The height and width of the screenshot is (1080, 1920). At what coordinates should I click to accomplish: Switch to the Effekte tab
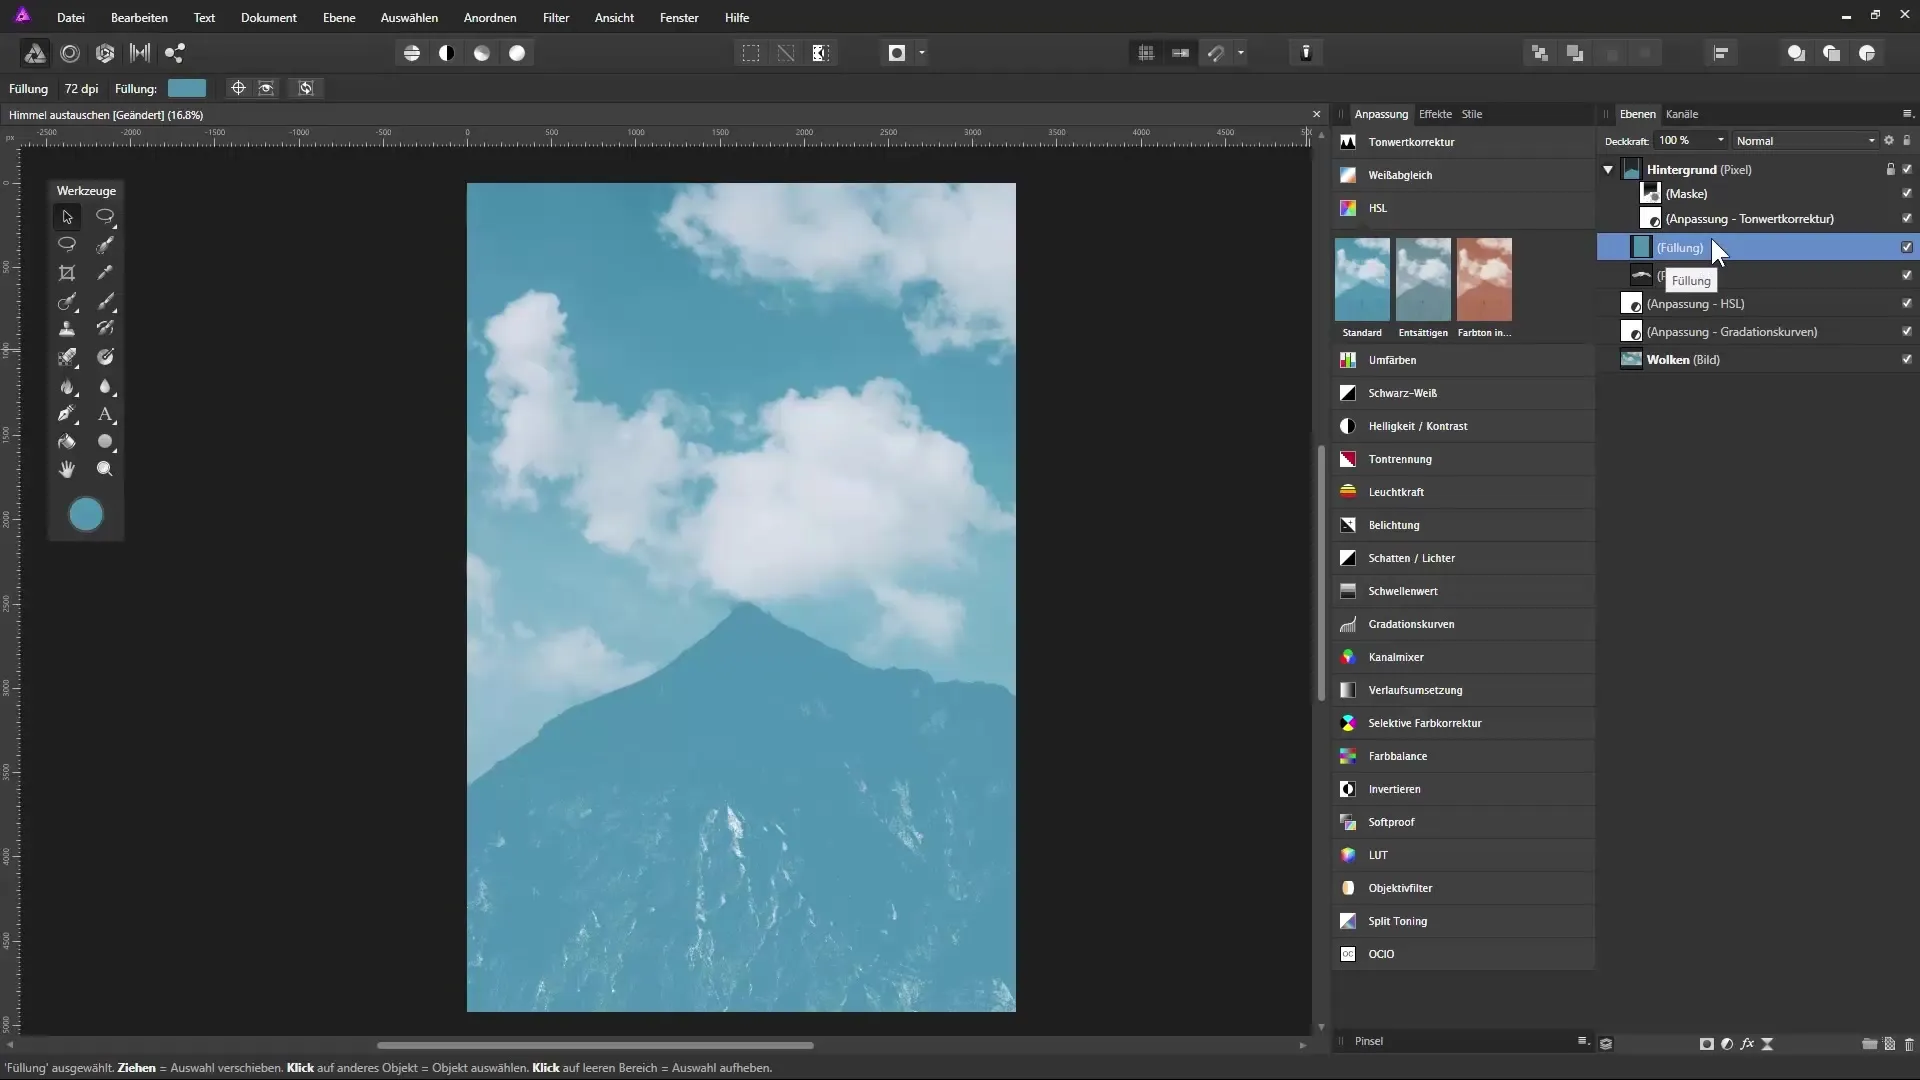[x=1435, y=114]
